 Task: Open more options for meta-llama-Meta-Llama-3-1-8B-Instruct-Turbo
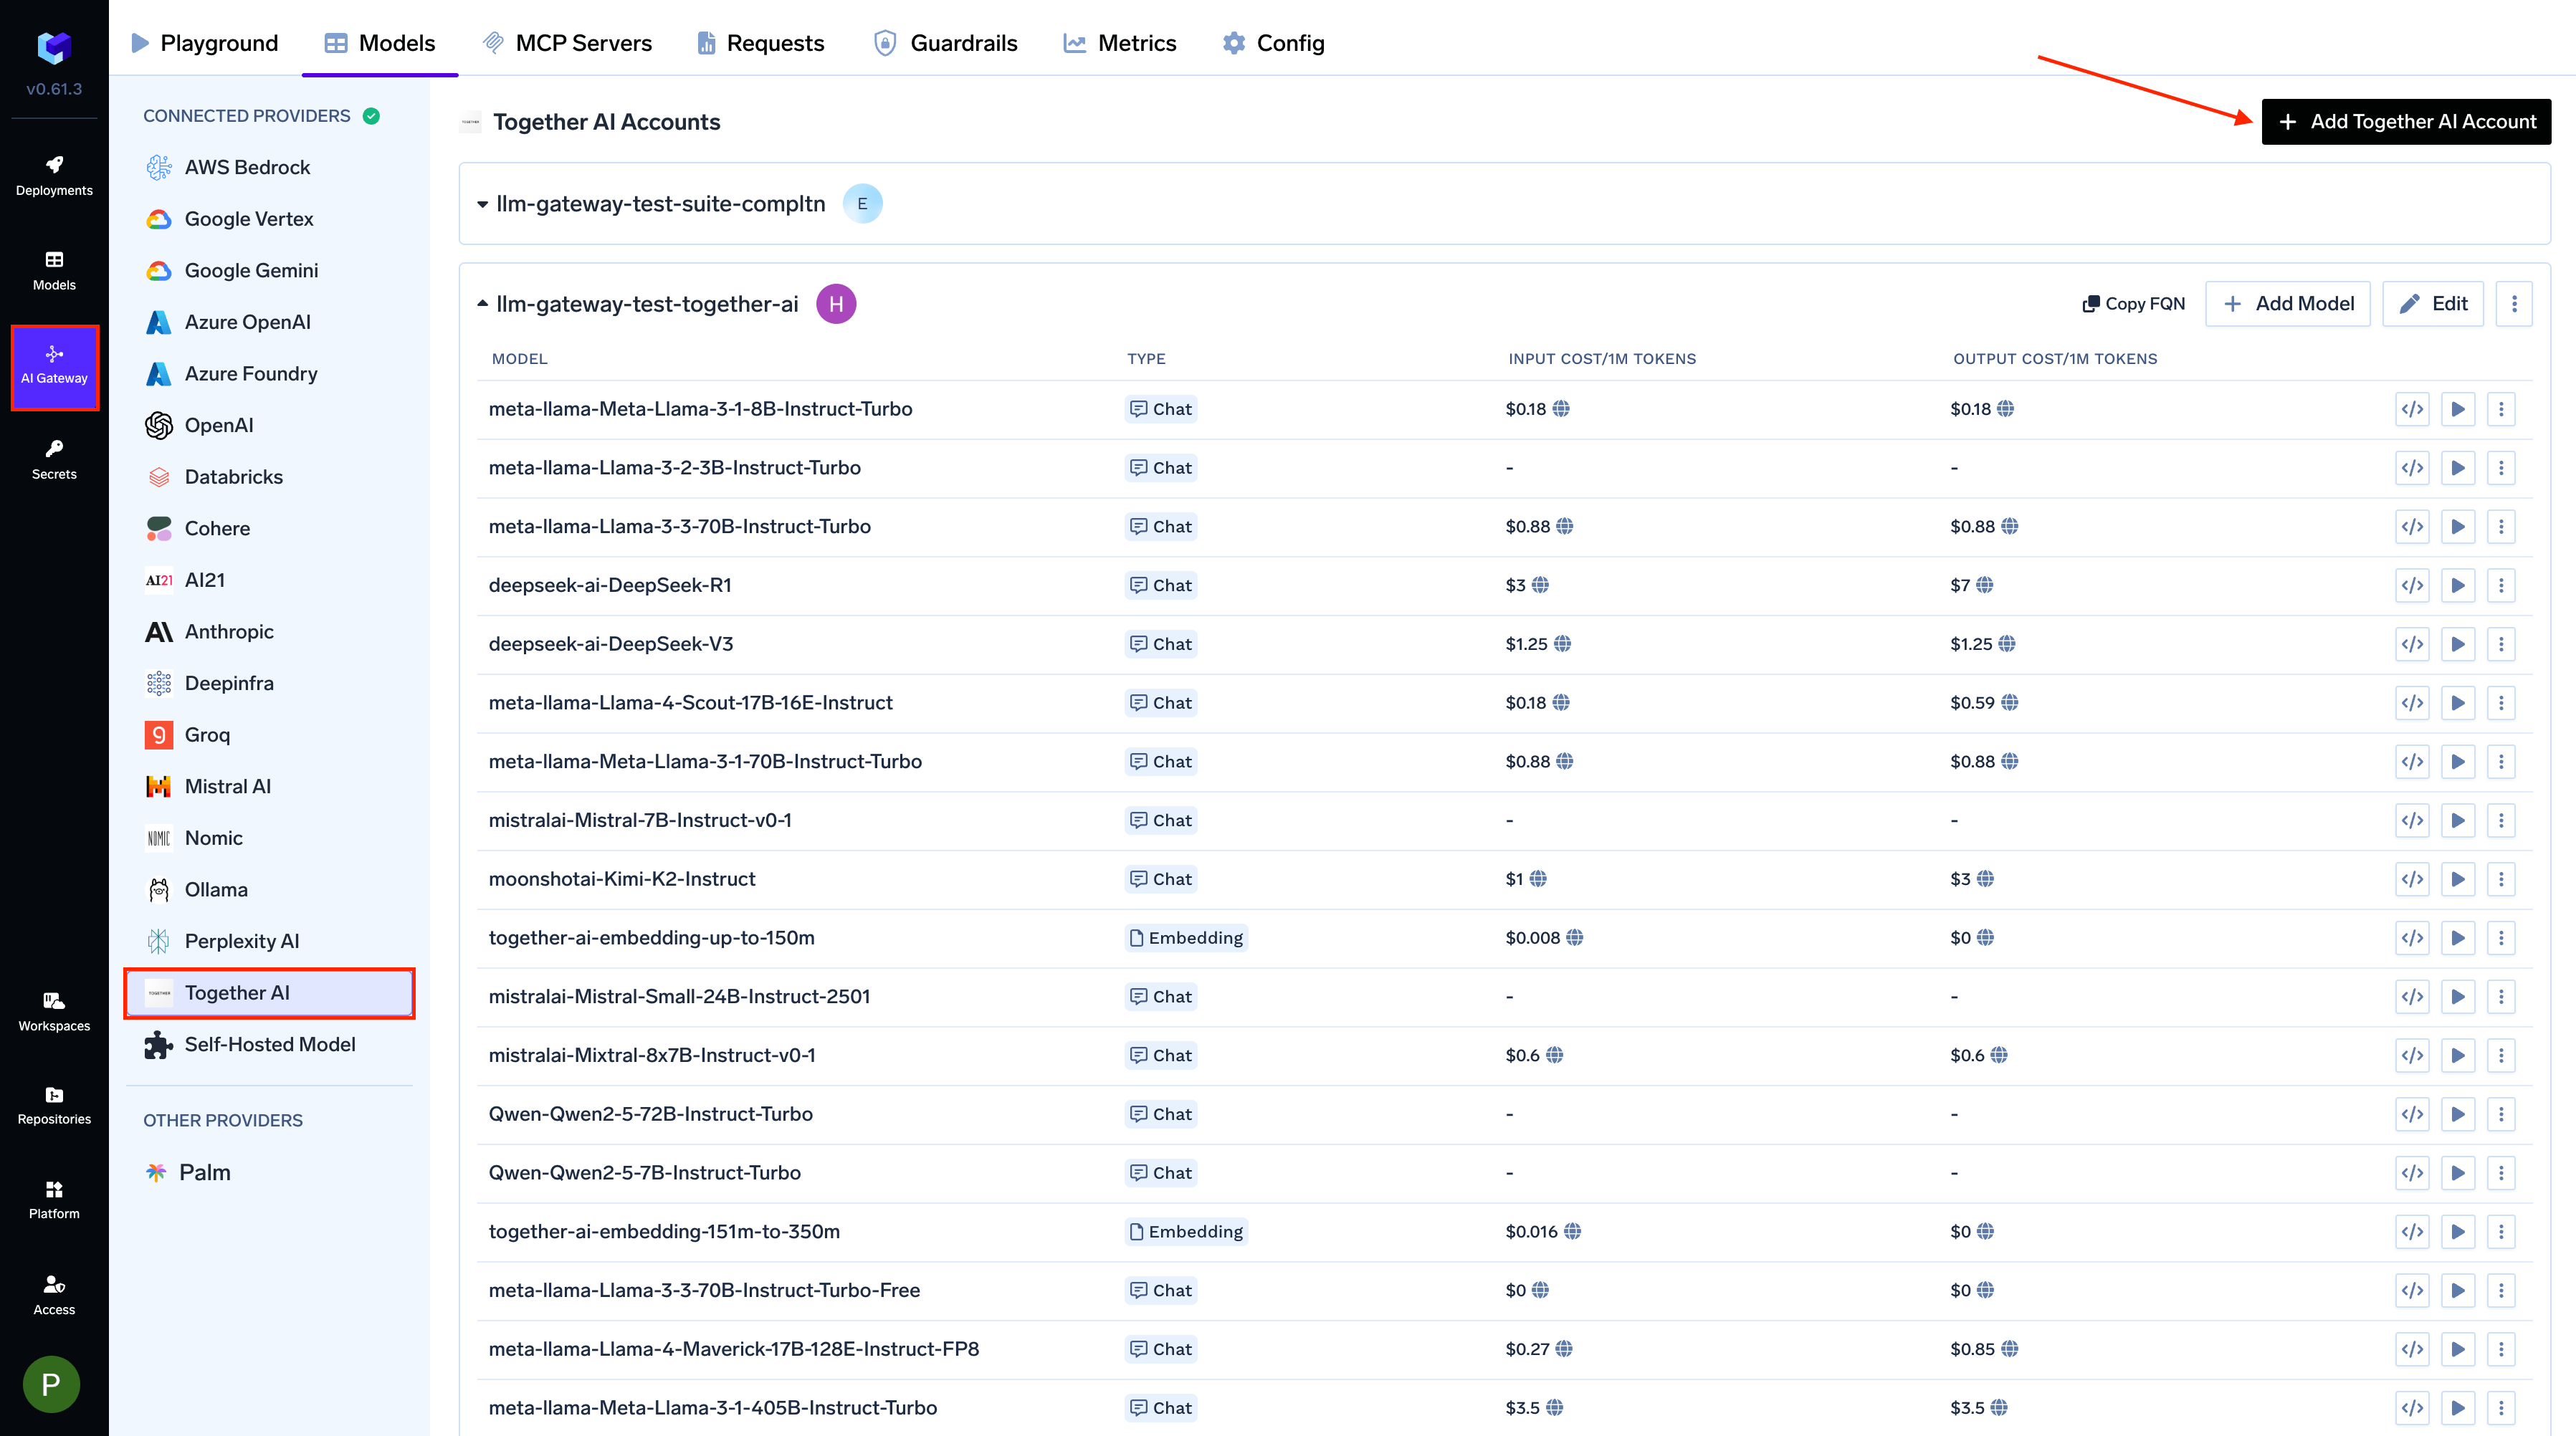tap(2501, 409)
